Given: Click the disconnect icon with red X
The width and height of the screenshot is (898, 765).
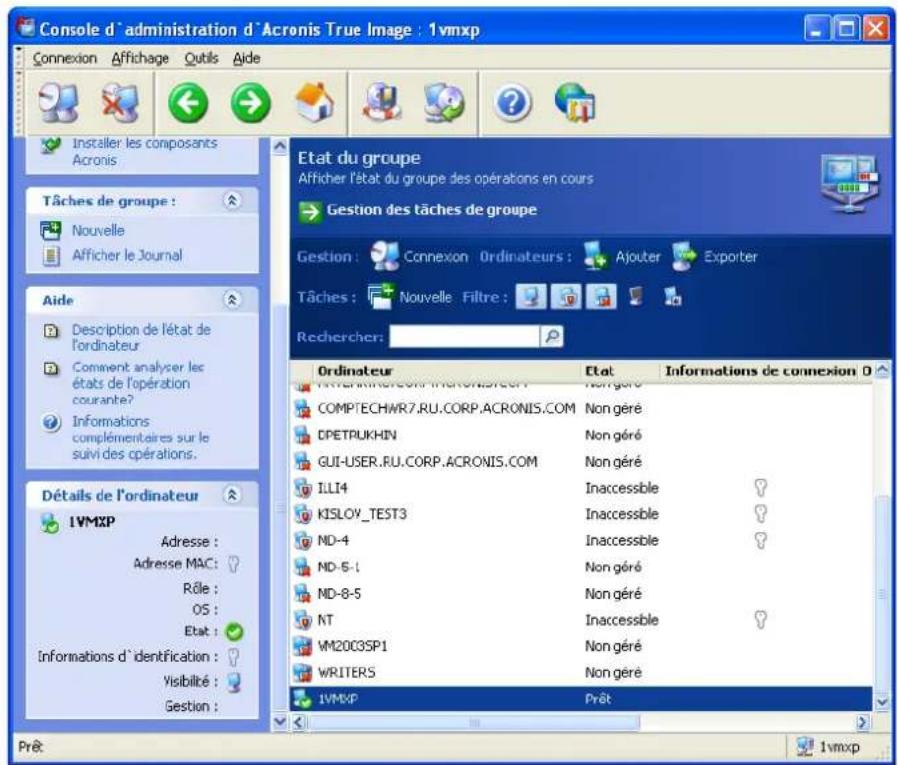Looking at the screenshot, I should pyautogui.click(x=120, y=103).
